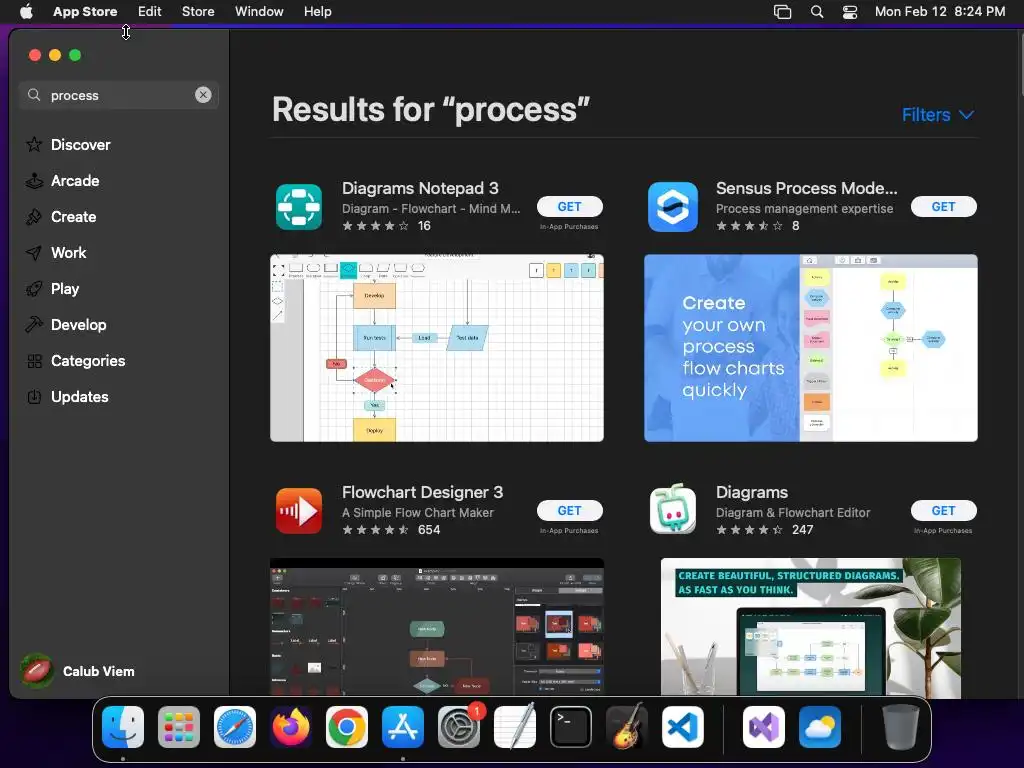Open System Settings from the Dock
The image size is (1024, 768).
[x=459, y=727]
